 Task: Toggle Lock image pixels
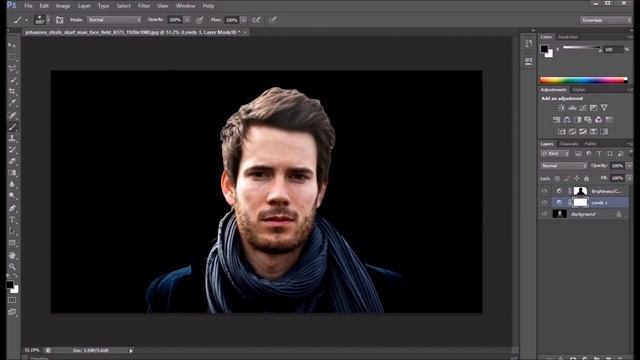(x=567, y=178)
